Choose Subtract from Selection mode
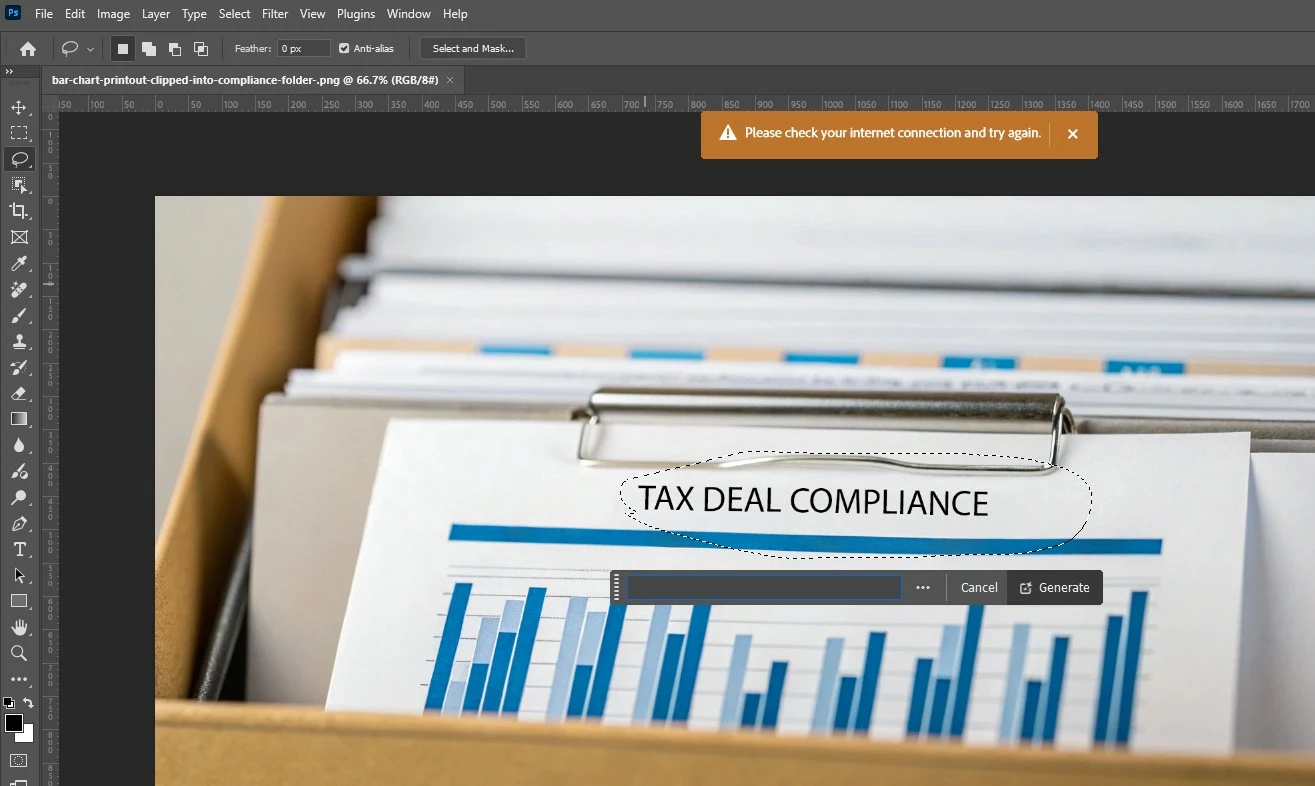This screenshot has width=1315, height=786. [175, 48]
